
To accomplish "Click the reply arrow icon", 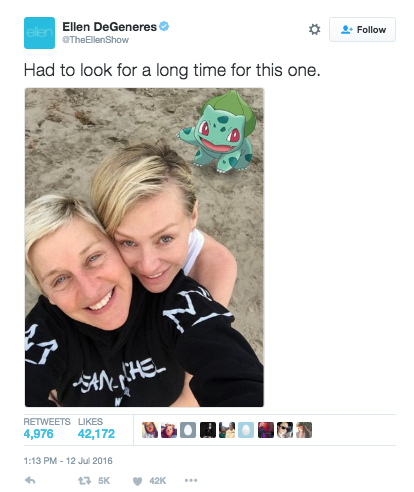I will 30,480.
